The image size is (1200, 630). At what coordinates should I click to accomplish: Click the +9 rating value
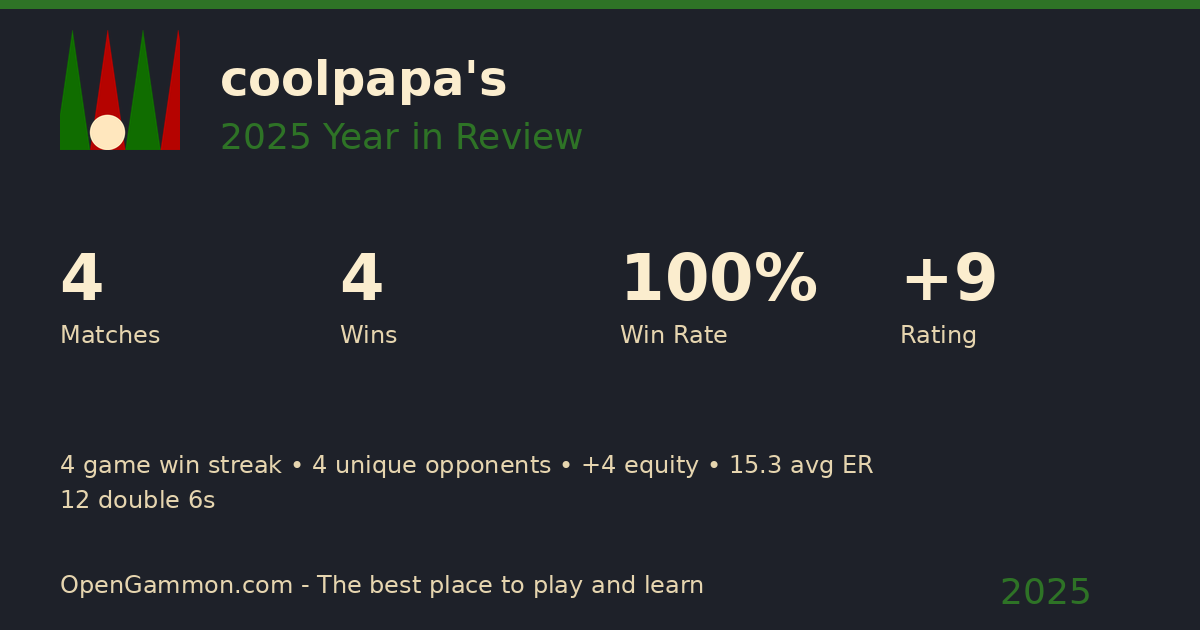pos(948,280)
